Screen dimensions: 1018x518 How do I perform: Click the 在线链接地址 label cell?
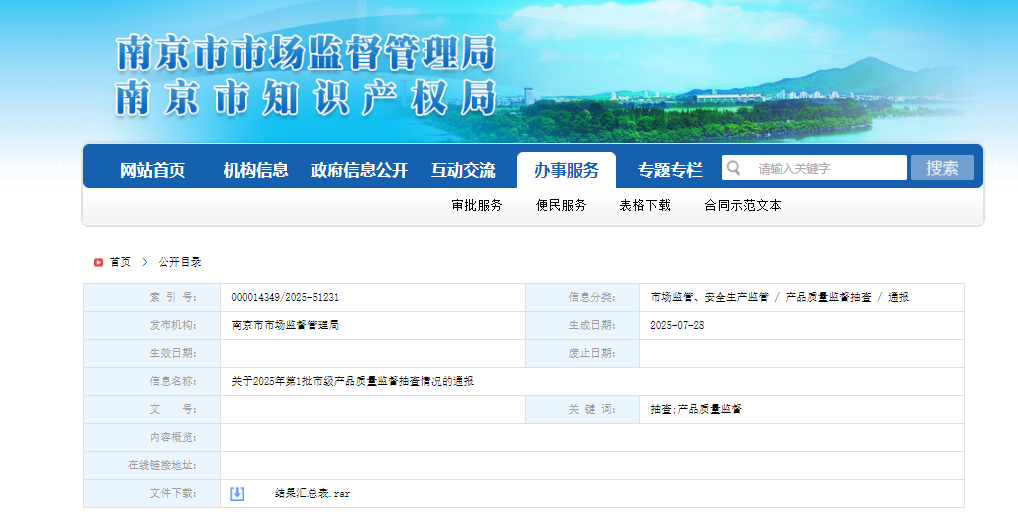point(152,465)
